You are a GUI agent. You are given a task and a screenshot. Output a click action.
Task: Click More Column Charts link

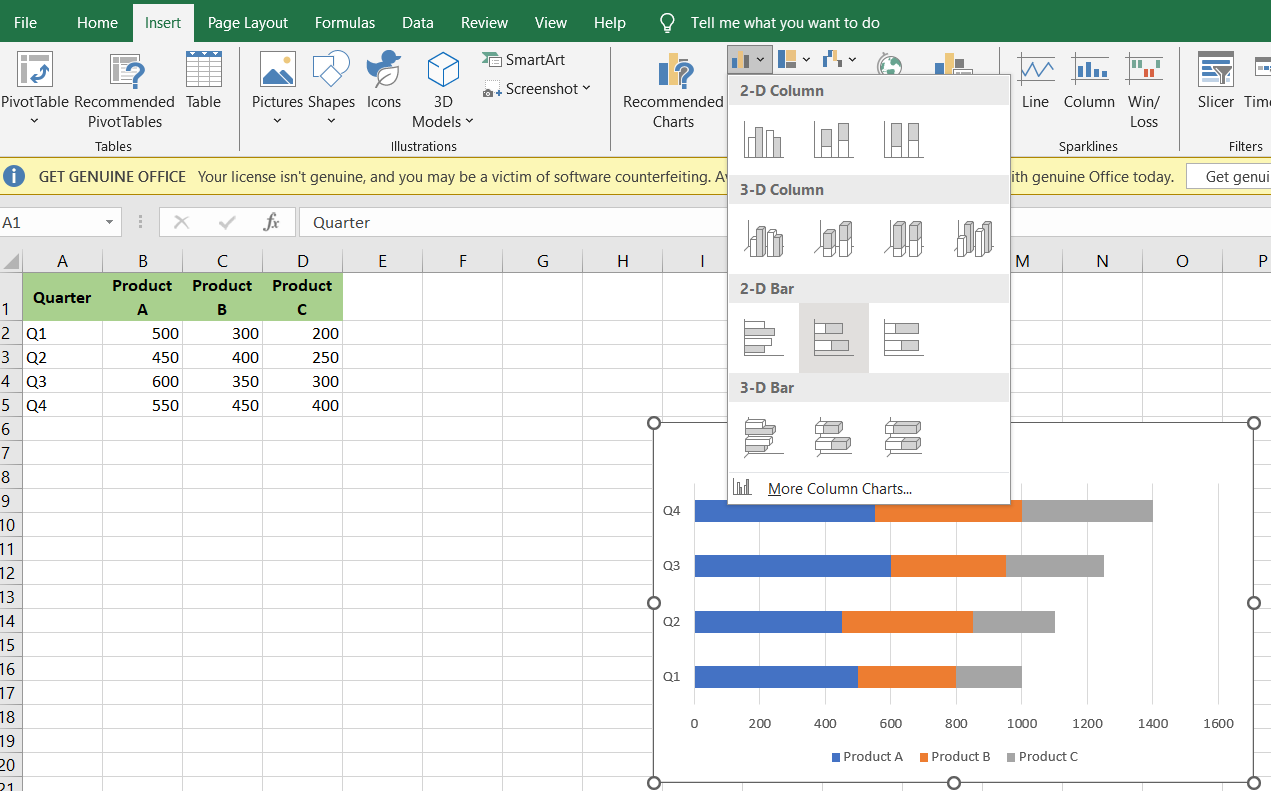point(838,487)
